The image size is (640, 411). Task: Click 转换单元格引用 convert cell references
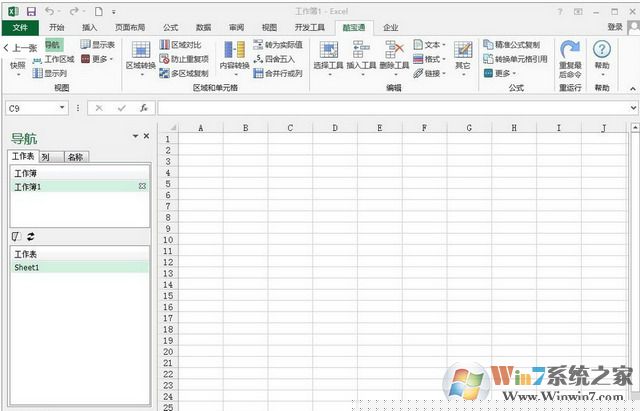[x=515, y=59]
